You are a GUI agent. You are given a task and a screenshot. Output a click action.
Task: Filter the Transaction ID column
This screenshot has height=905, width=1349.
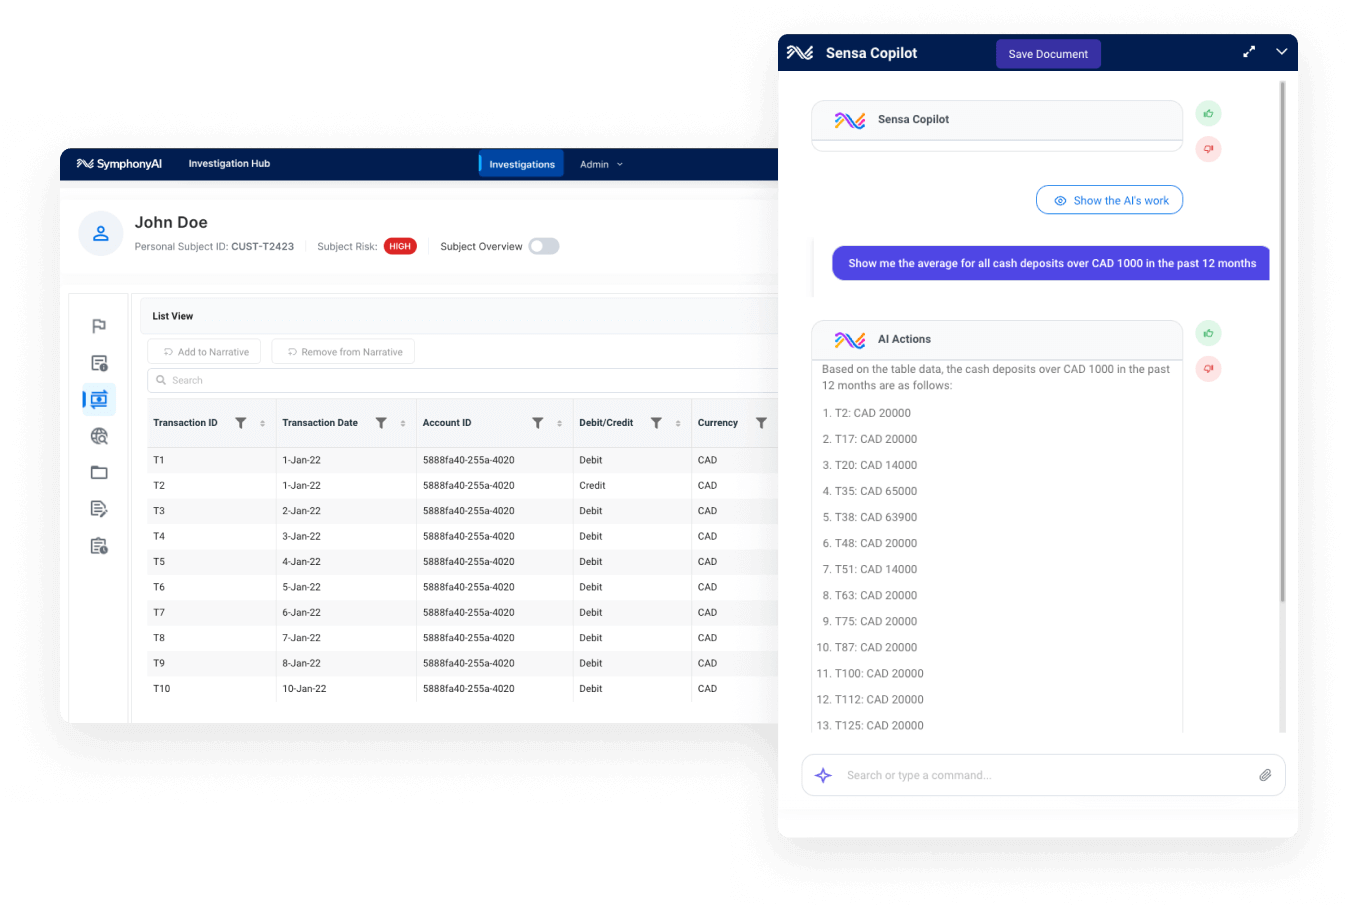tap(241, 423)
